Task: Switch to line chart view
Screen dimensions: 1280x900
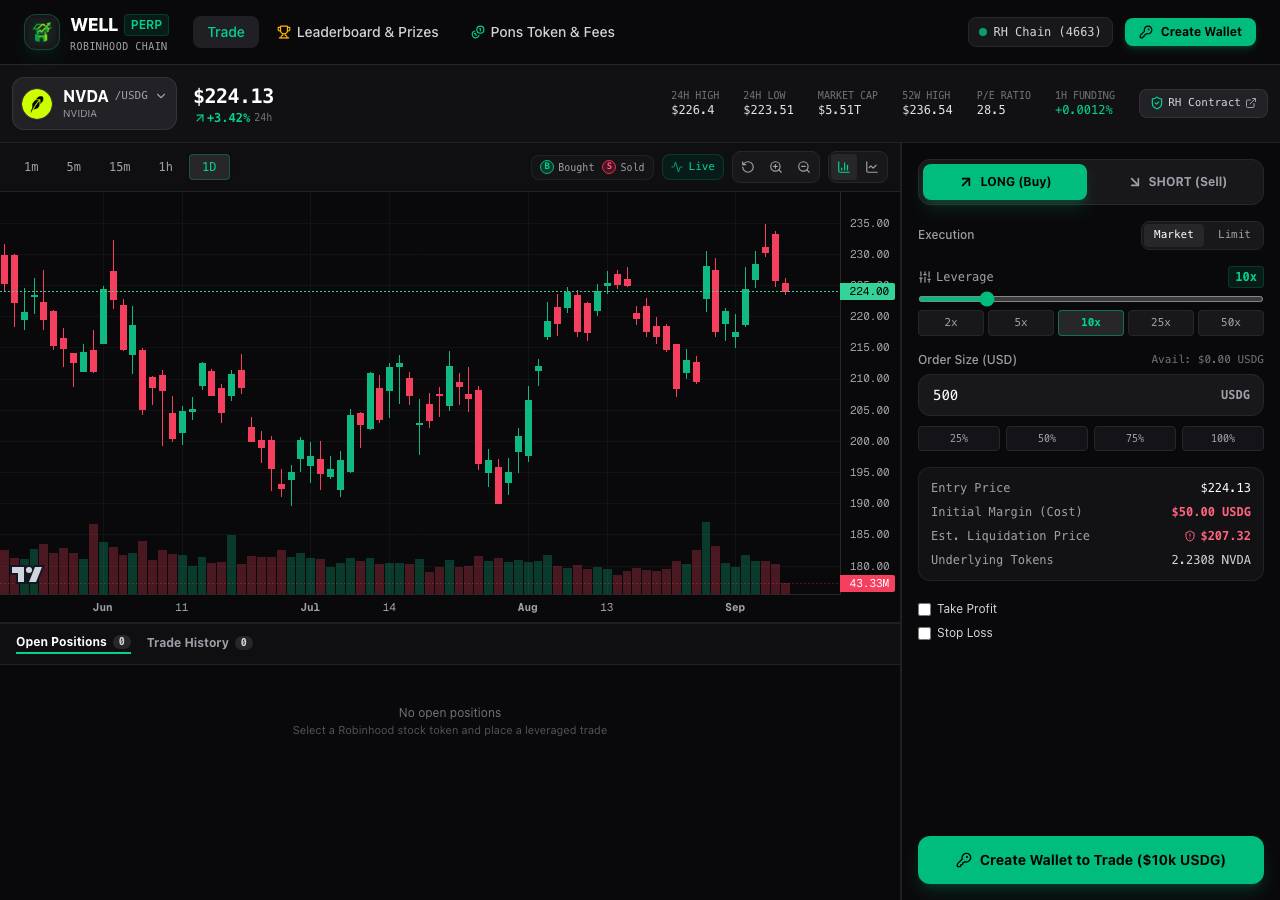Action: (872, 167)
